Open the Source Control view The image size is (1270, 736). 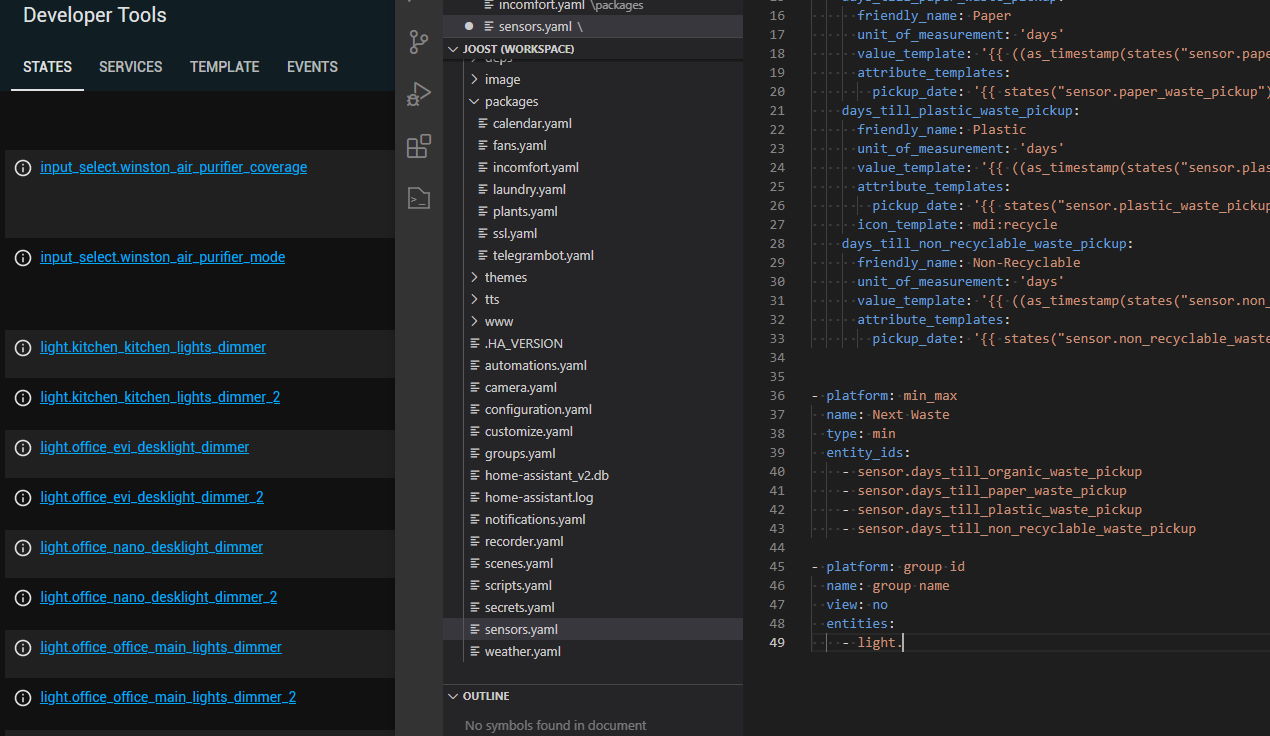coord(418,43)
